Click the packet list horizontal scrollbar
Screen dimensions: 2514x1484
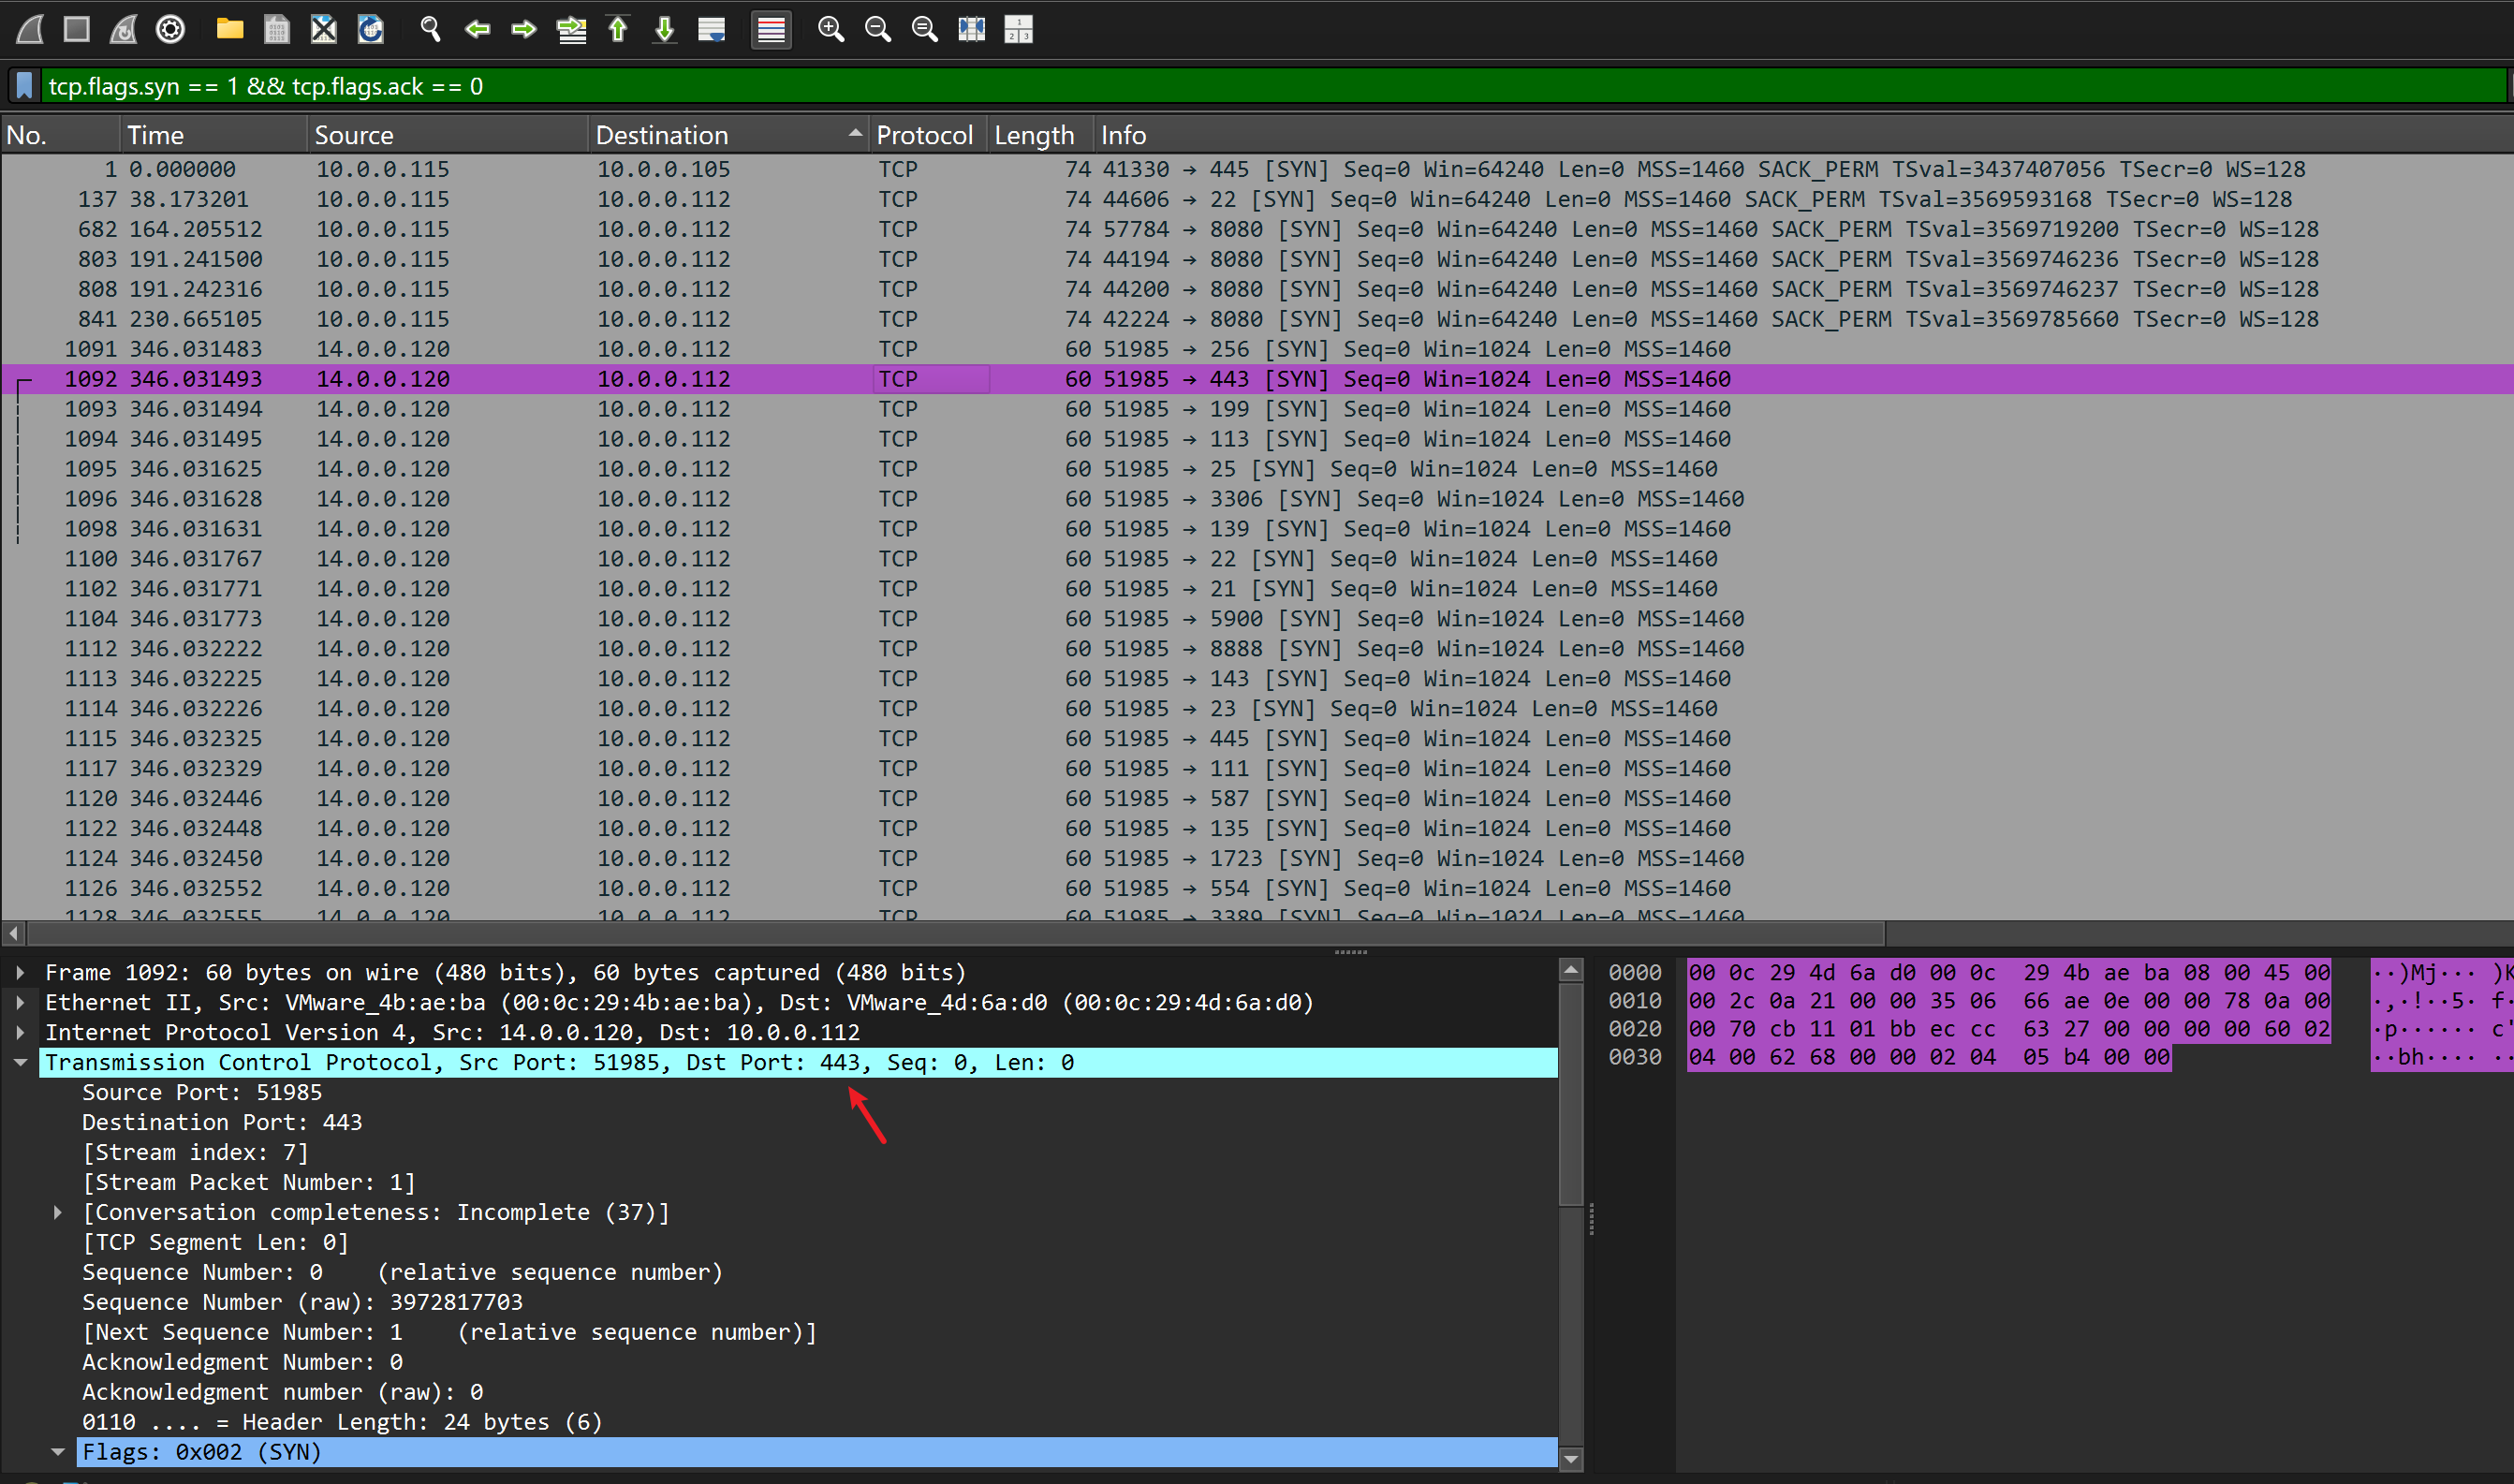(955, 933)
